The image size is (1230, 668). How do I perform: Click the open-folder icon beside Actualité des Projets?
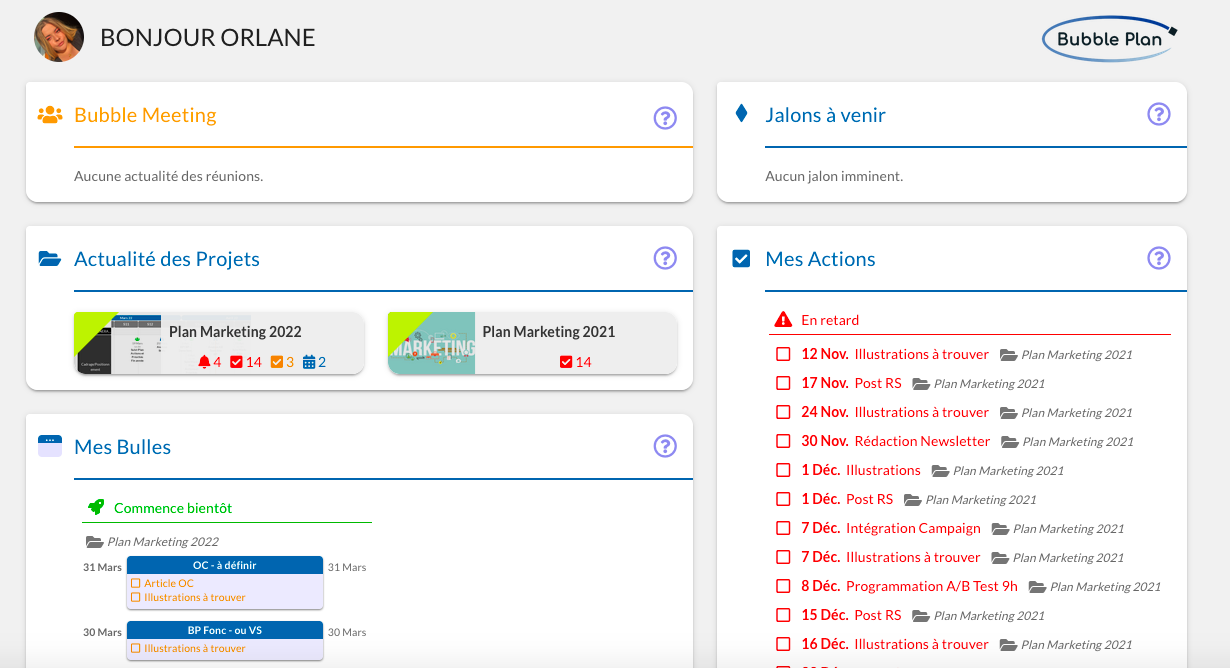tap(50, 259)
